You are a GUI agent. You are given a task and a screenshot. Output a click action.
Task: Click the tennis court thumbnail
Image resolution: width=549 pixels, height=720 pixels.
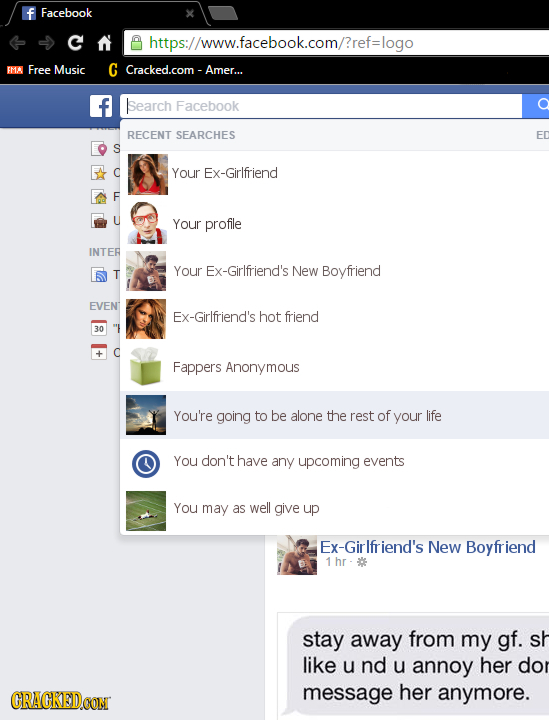pyautogui.click(x=146, y=511)
